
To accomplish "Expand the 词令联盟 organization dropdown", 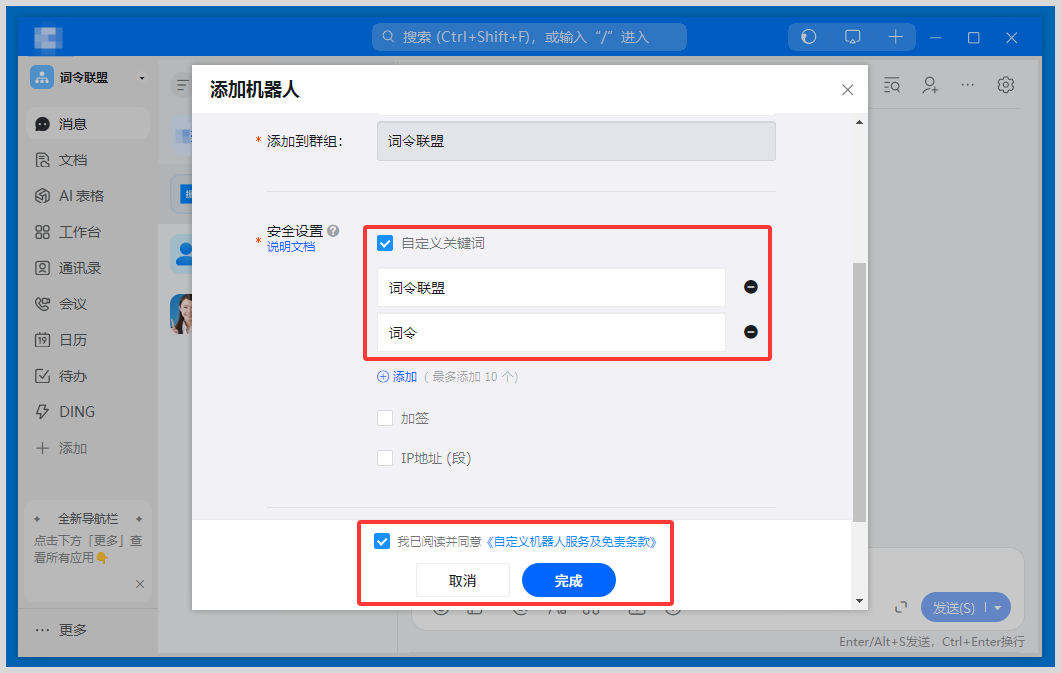I will [142, 78].
